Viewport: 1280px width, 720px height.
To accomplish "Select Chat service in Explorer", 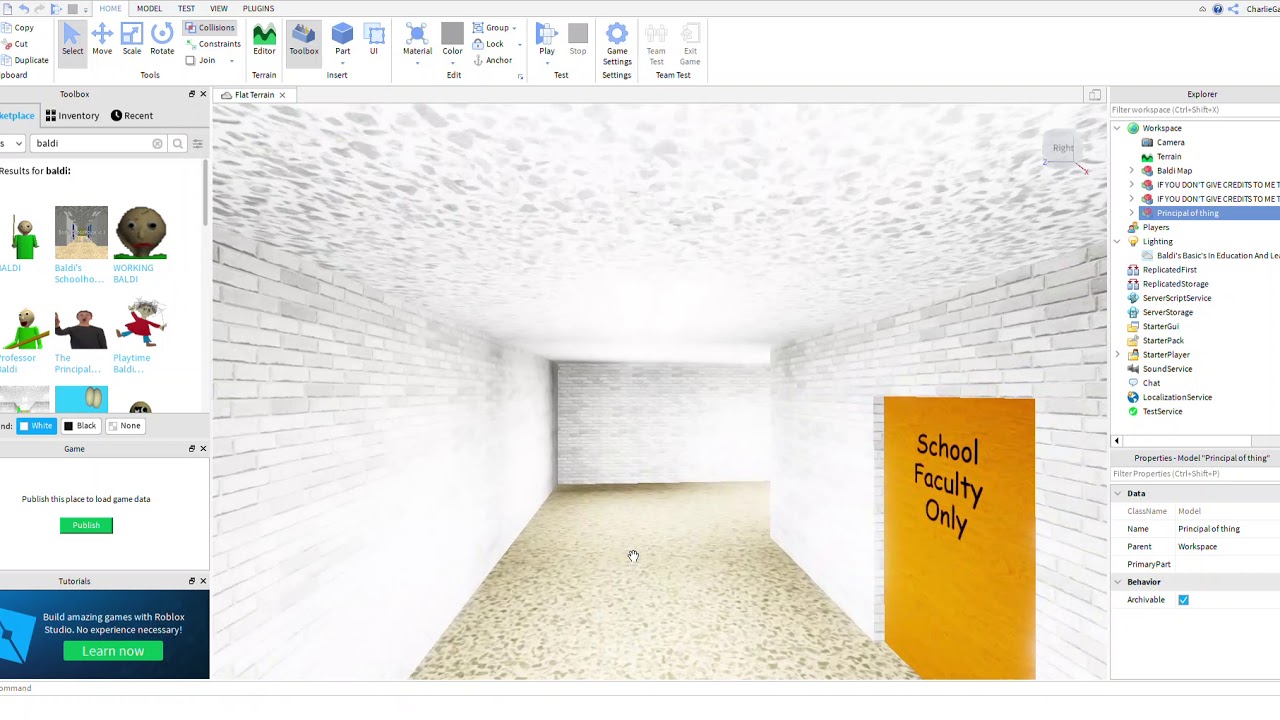I will [x=1151, y=383].
